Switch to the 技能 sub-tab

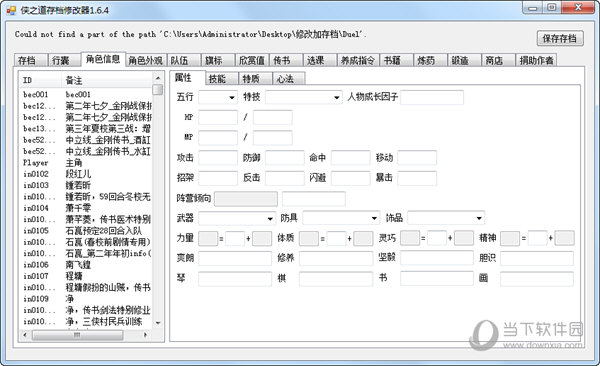(x=222, y=78)
